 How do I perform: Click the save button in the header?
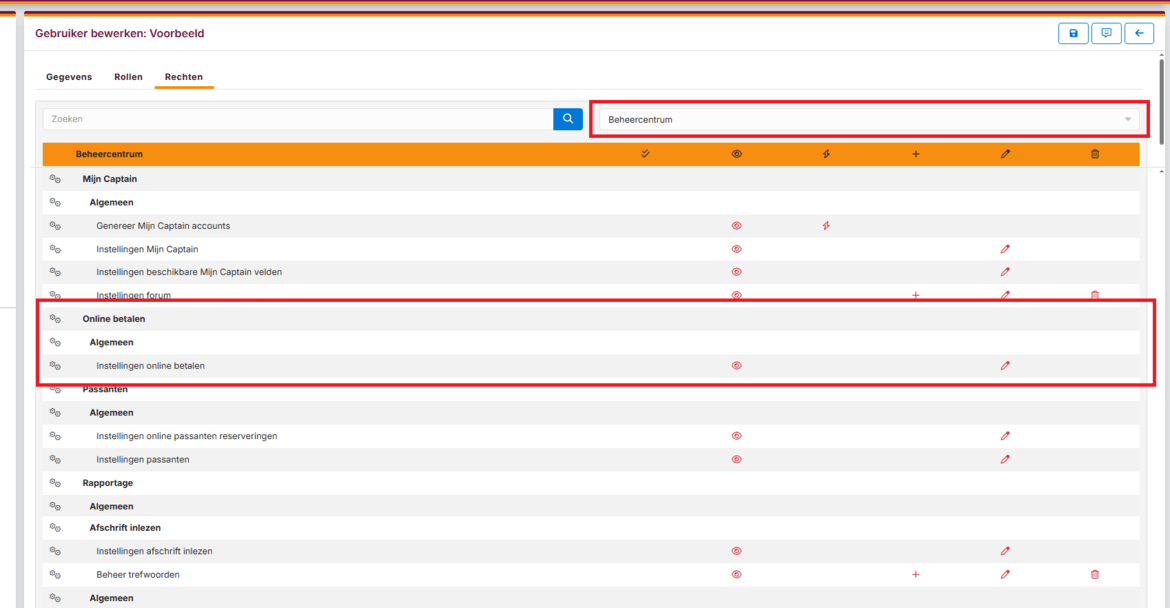(1073, 34)
